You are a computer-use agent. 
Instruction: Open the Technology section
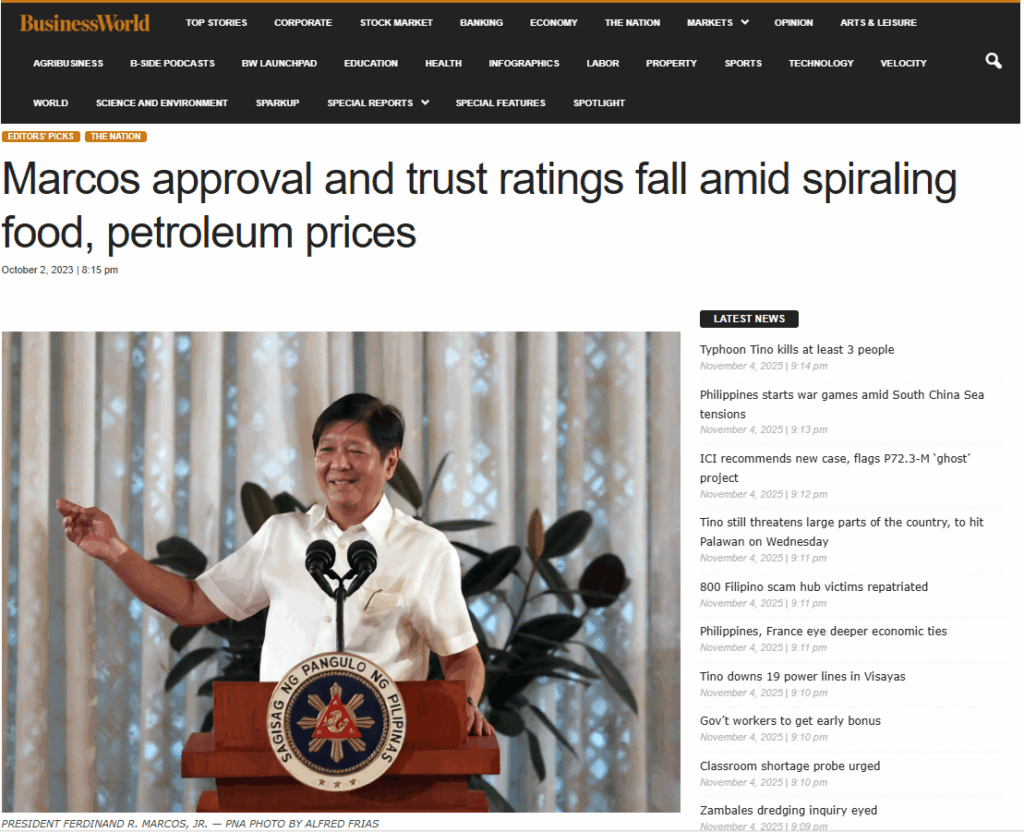pyautogui.click(x=820, y=63)
